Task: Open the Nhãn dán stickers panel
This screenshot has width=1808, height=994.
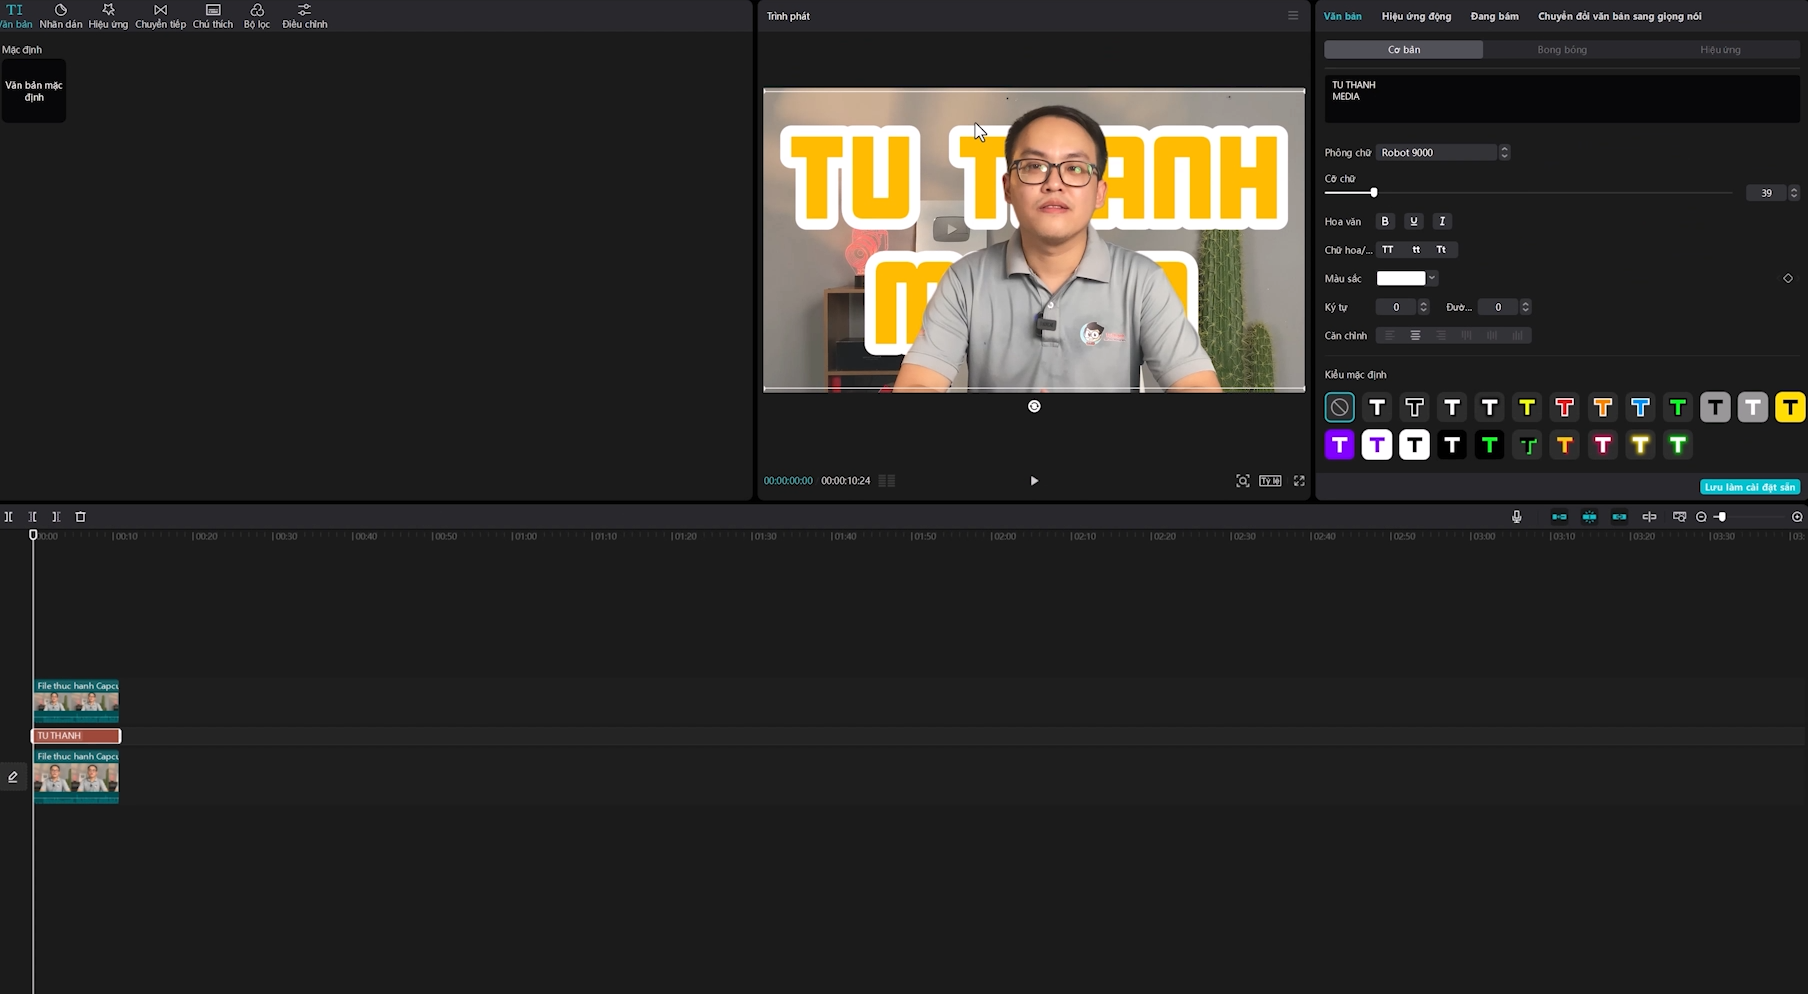Action: (x=60, y=16)
